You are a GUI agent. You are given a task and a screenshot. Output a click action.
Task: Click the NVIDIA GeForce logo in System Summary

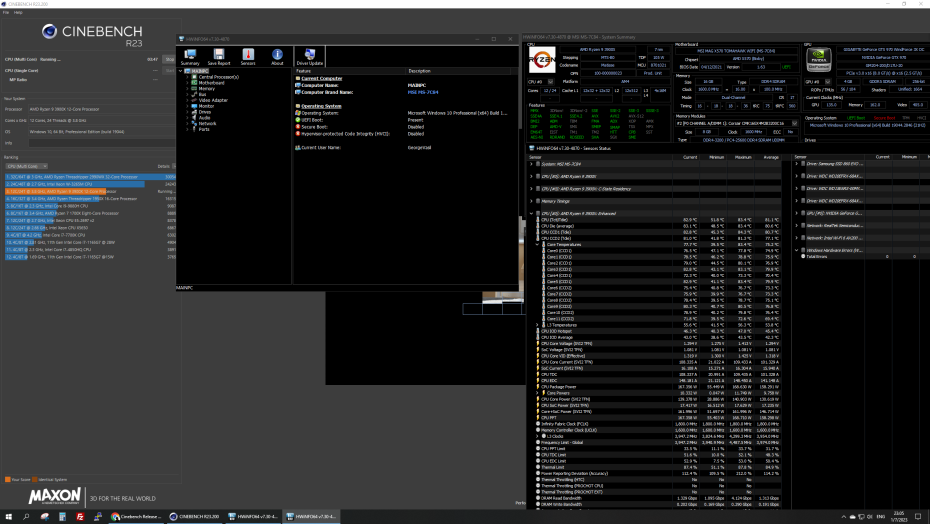818,59
